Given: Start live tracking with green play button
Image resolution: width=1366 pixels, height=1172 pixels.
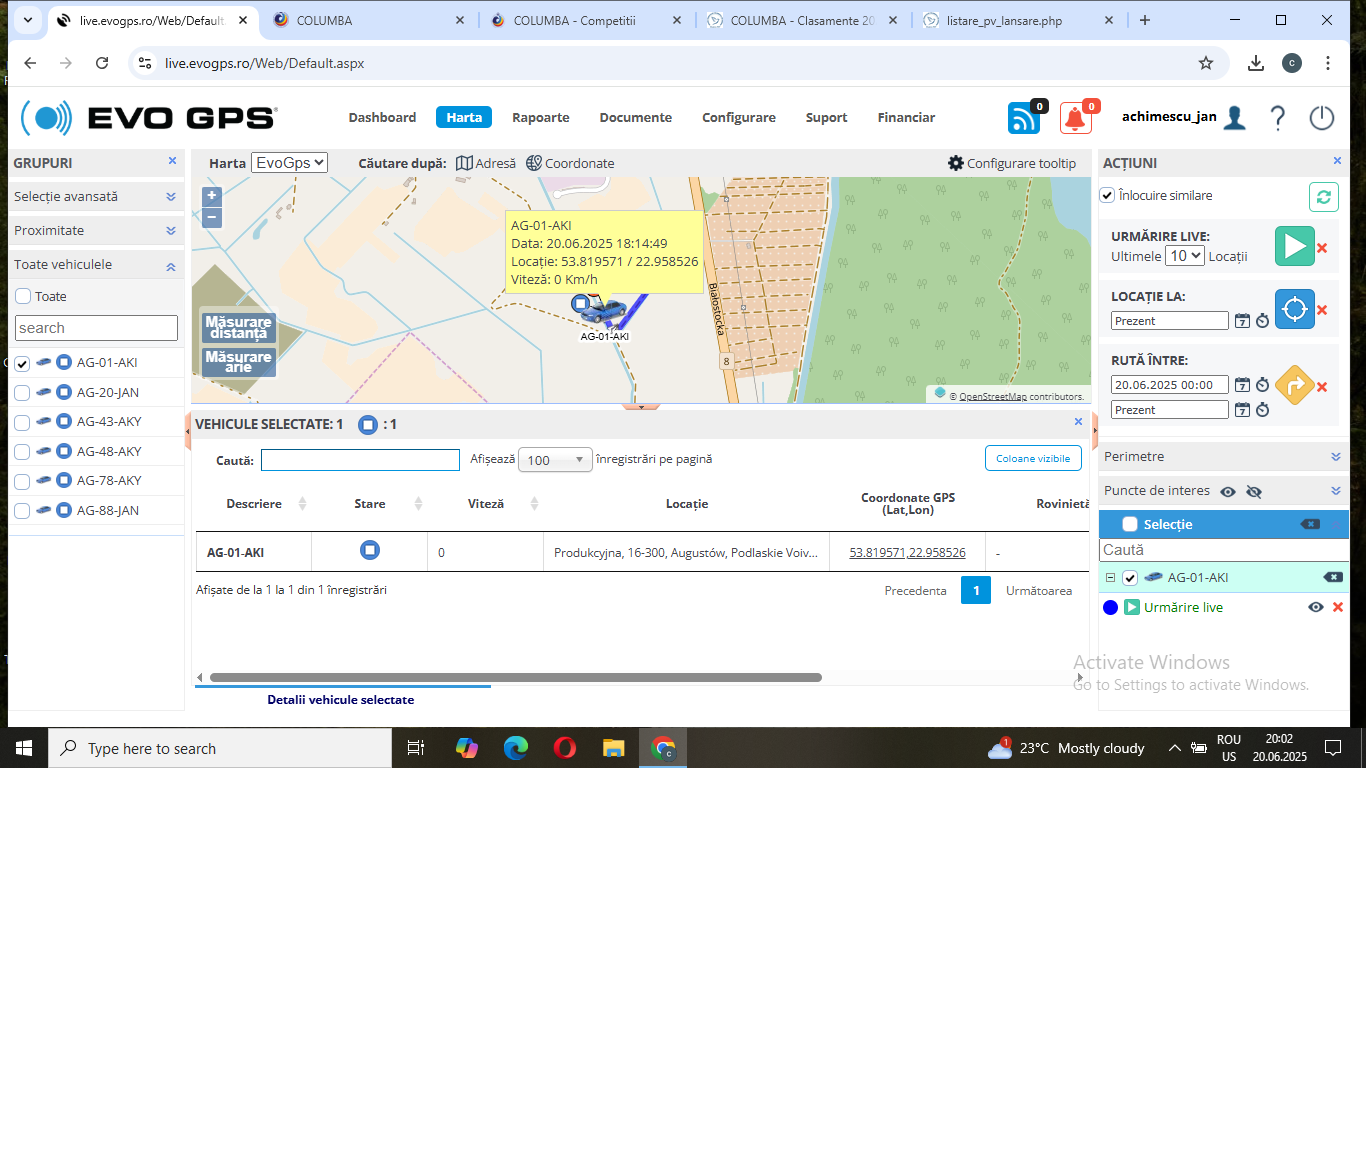Looking at the screenshot, I should pos(1294,246).
